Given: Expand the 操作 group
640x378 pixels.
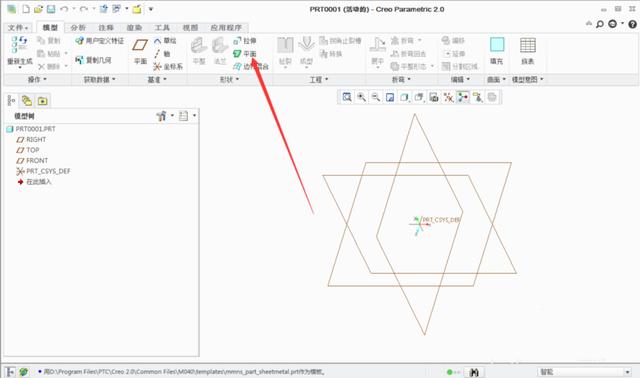Looking at the screenshot, I should [x=37, y=80].
